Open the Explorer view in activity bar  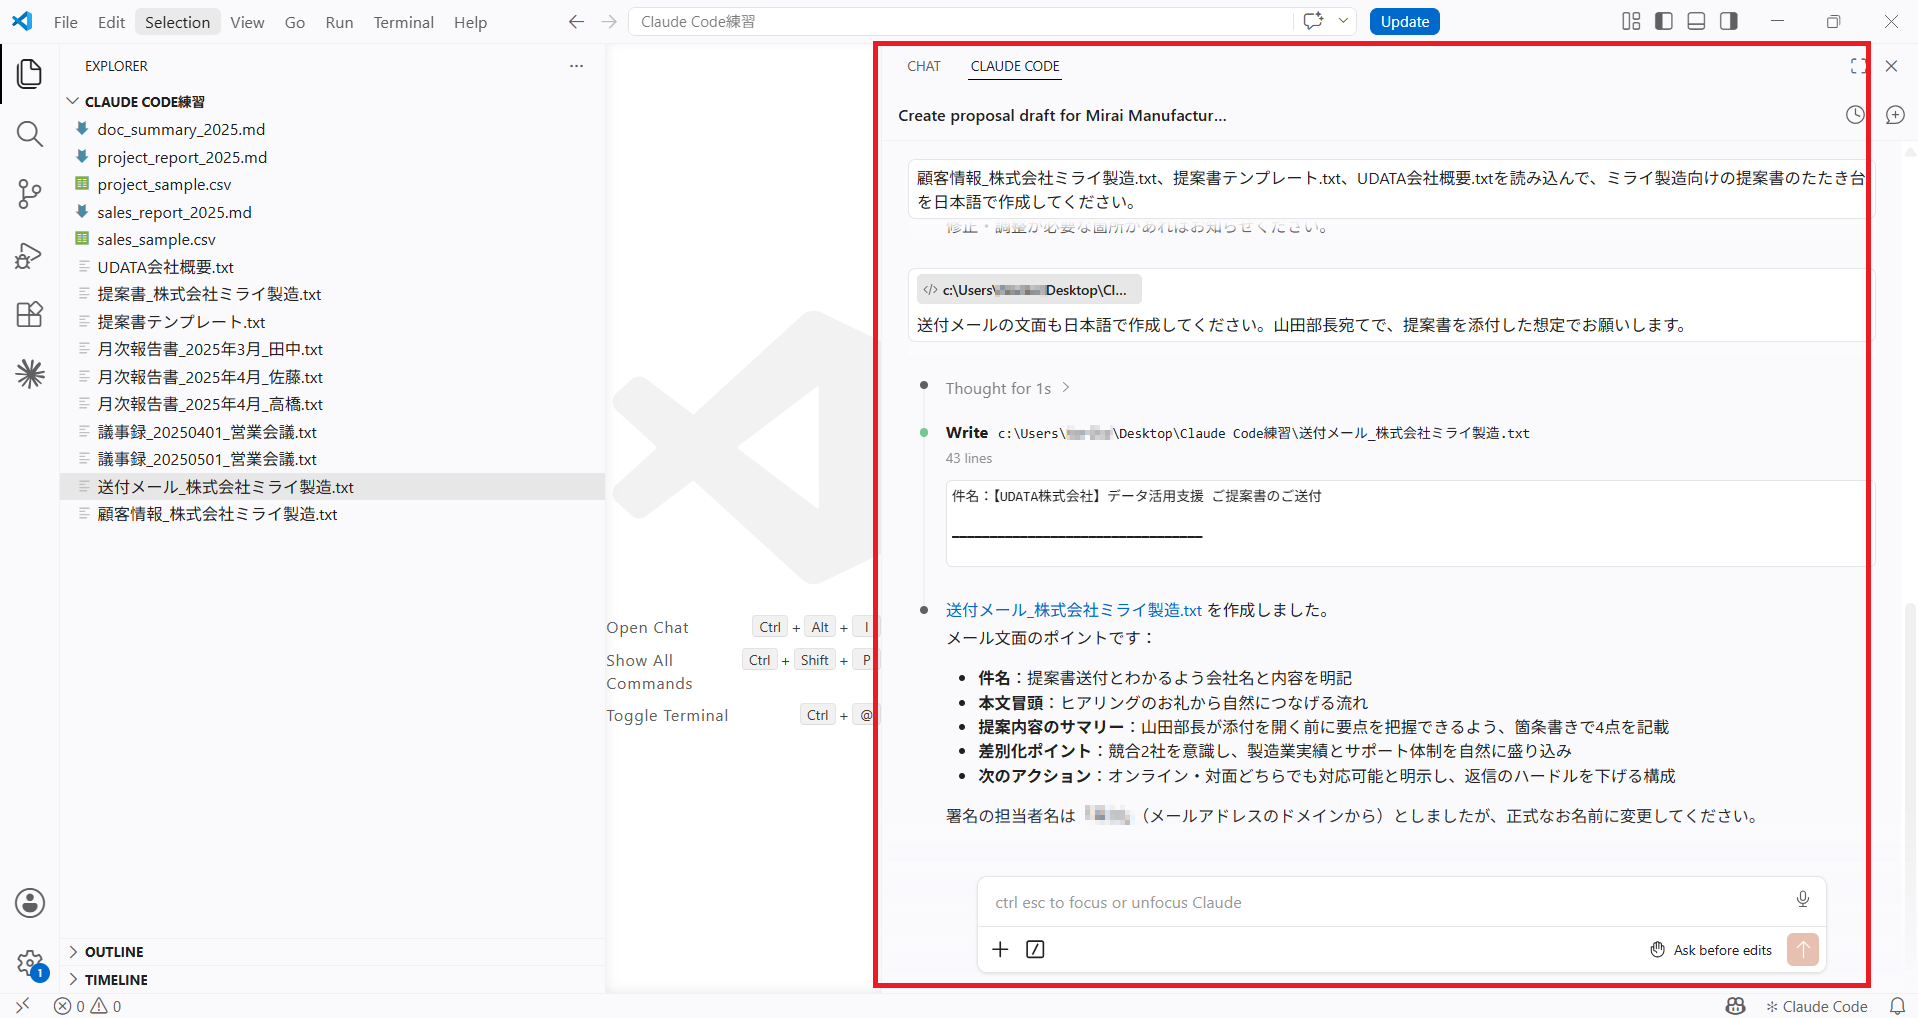pos(30,73)
